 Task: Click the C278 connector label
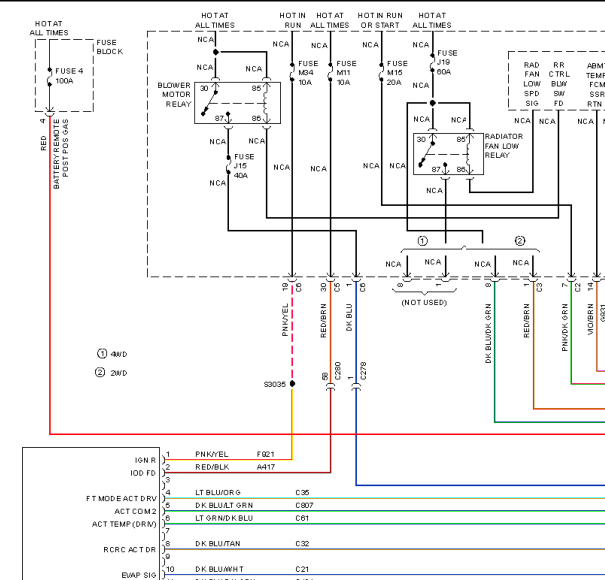(363, 371)
